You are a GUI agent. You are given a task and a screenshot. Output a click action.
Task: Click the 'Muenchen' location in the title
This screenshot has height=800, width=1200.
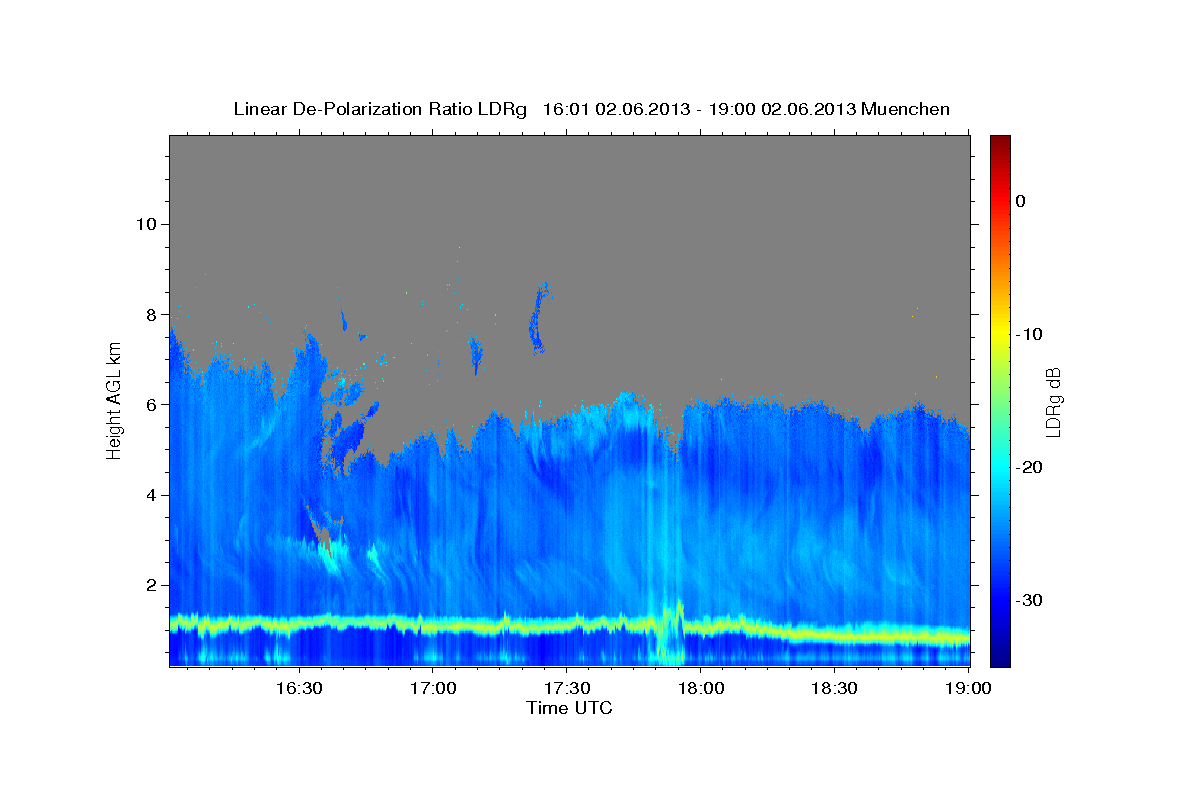click(x=906, y=109)
